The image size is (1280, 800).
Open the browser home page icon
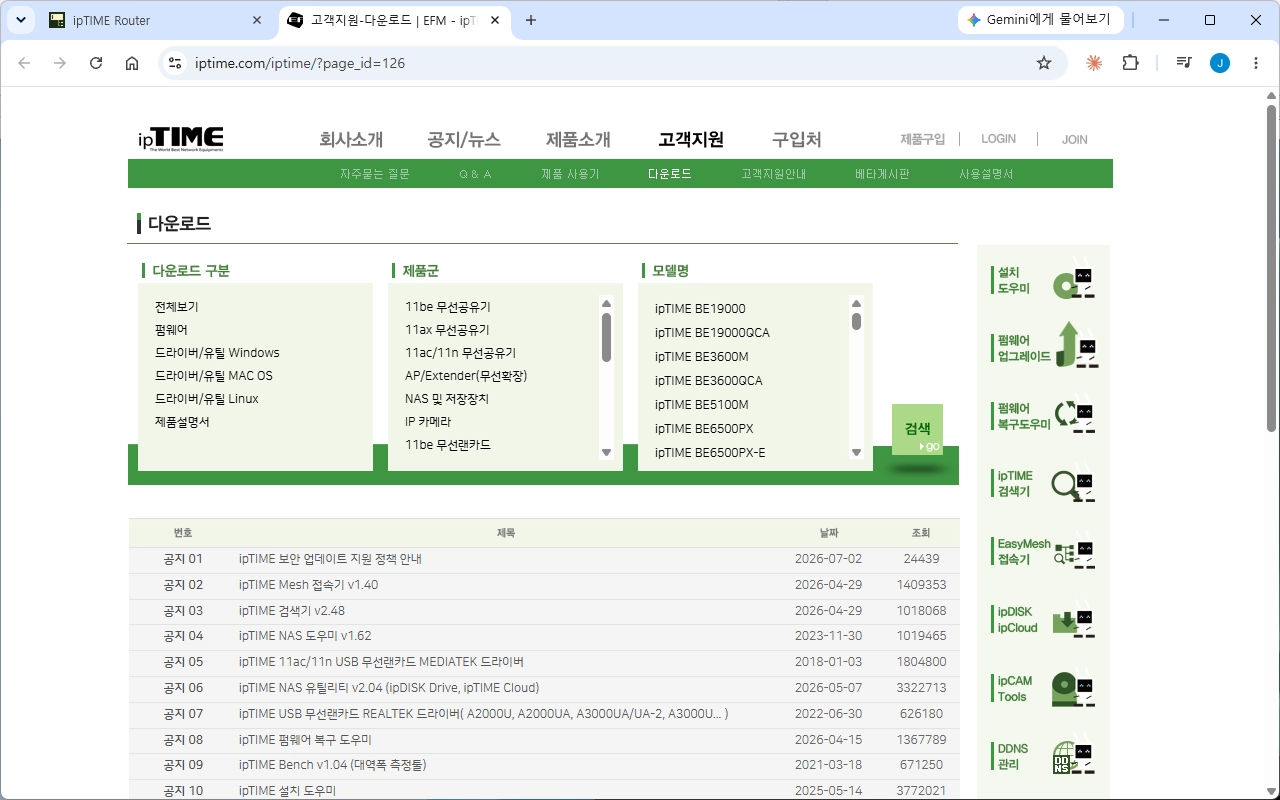(132, 63)
